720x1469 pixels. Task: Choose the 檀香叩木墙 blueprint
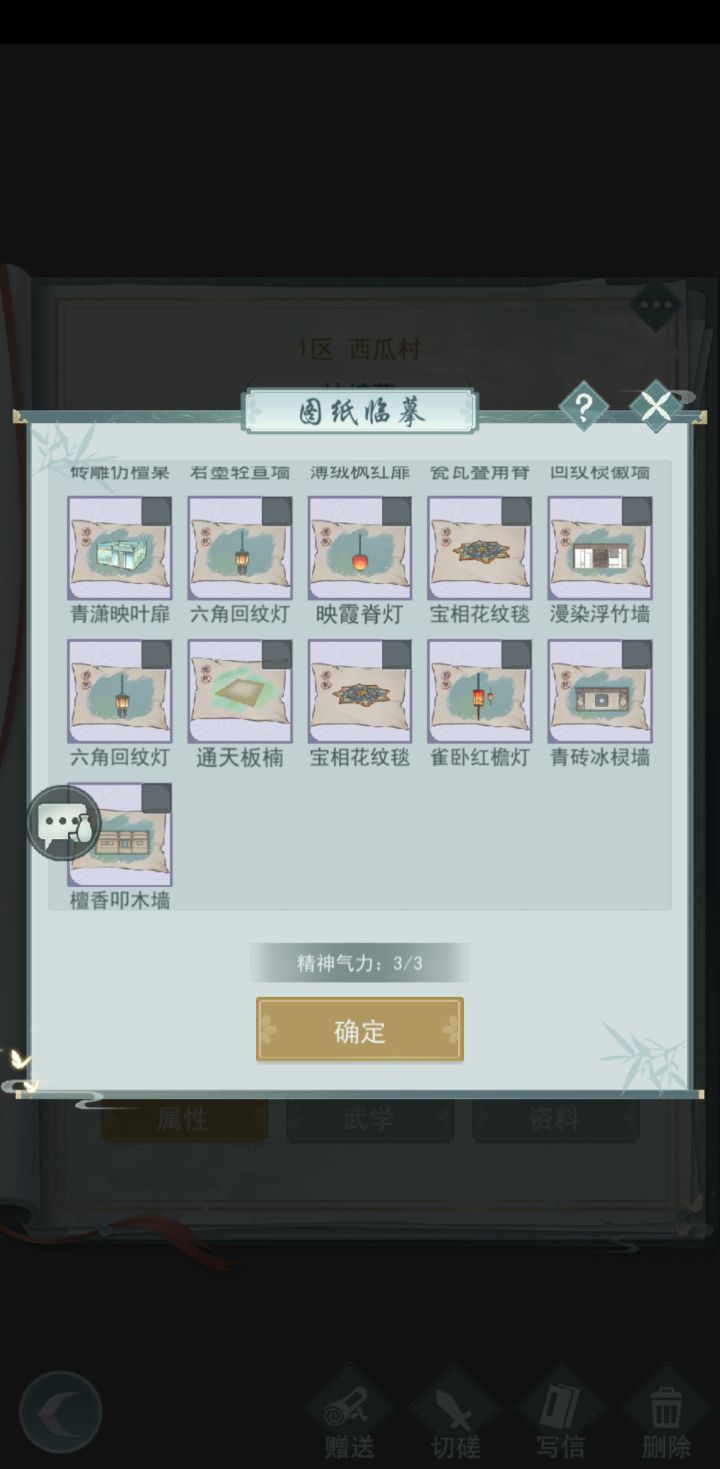tap(120, 835)
